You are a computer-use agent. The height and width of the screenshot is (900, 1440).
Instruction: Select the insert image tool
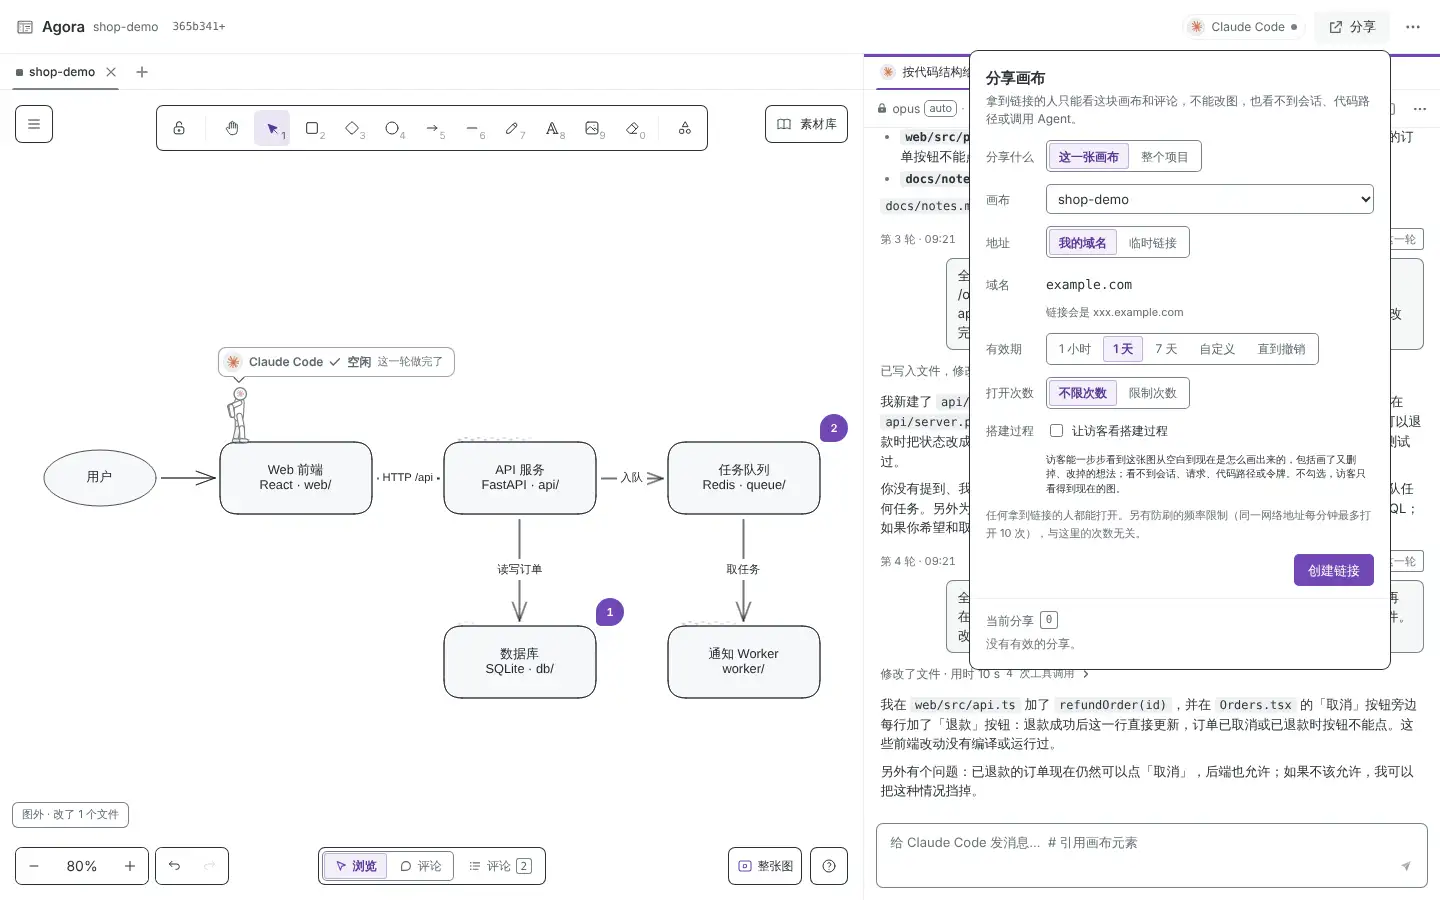pyautogui.click(x=592, y=128)
